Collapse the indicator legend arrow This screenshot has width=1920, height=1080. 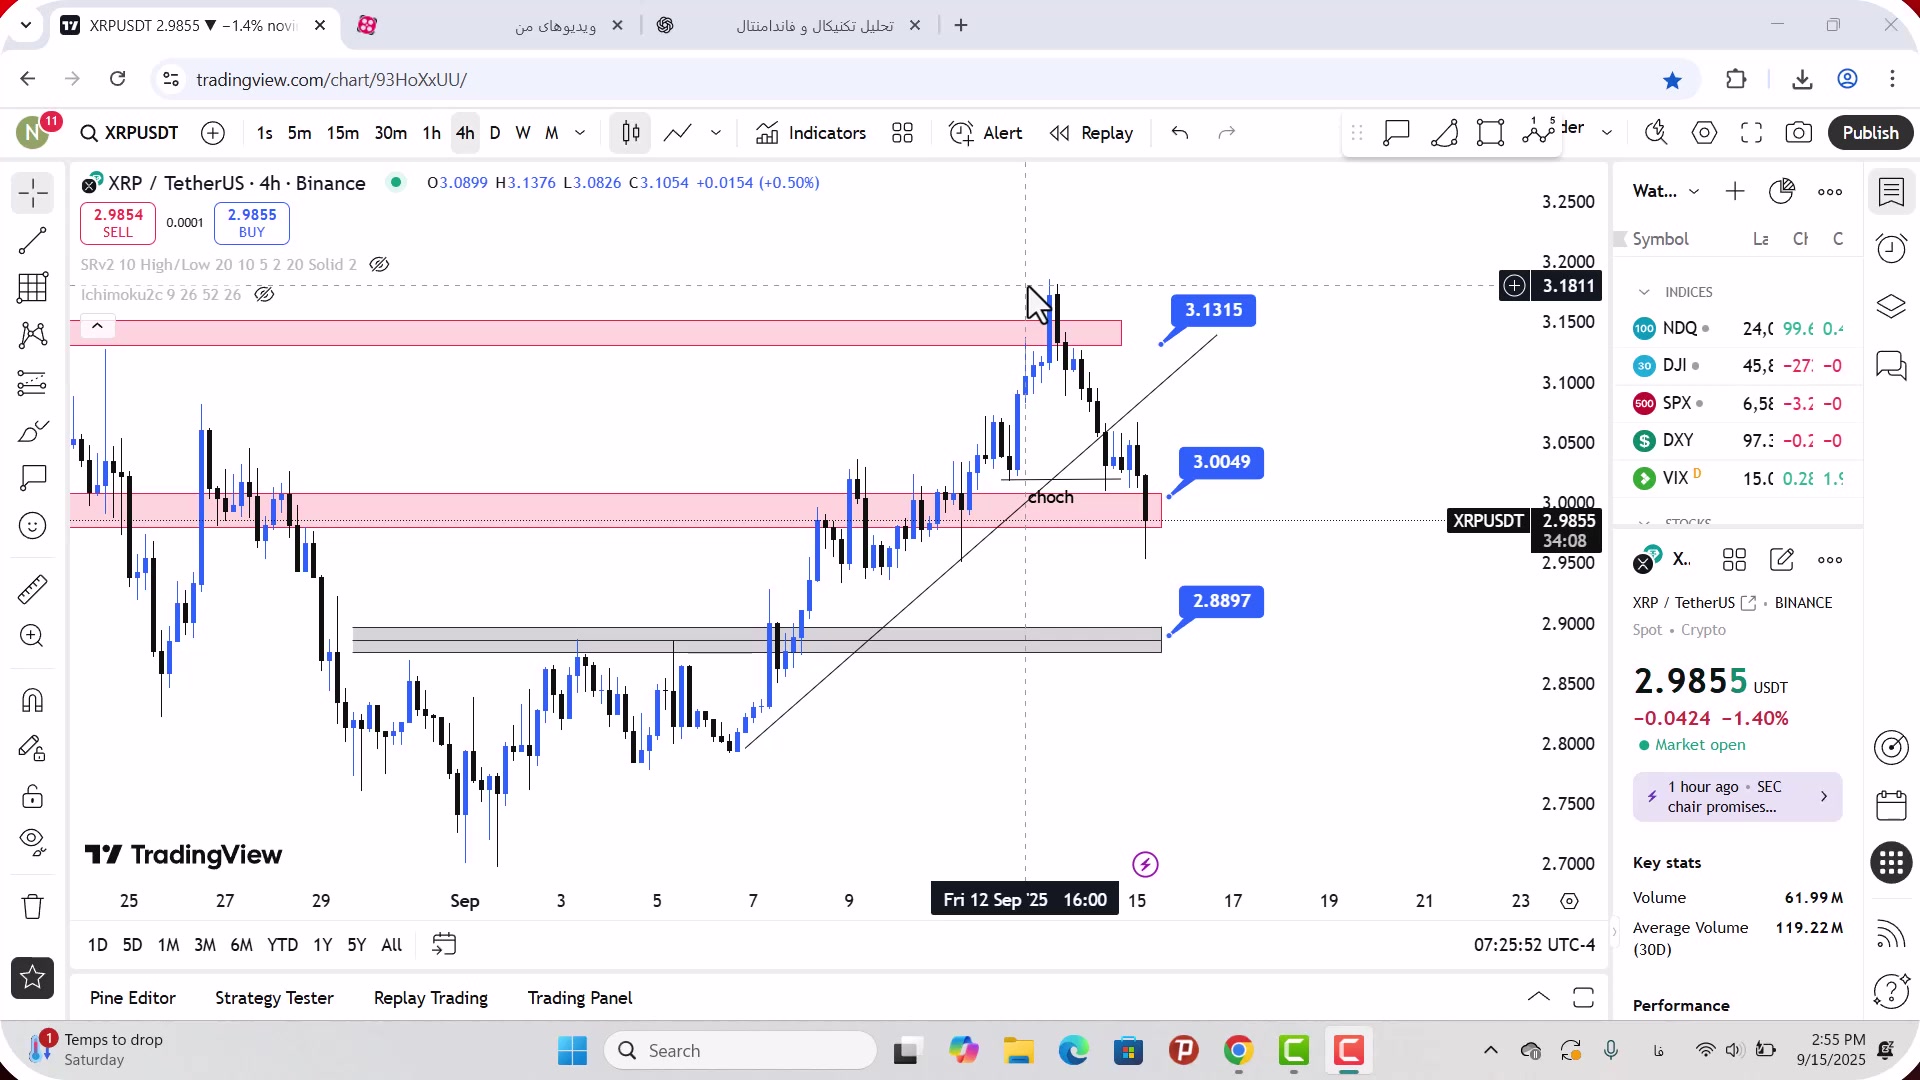coord(97,326)
